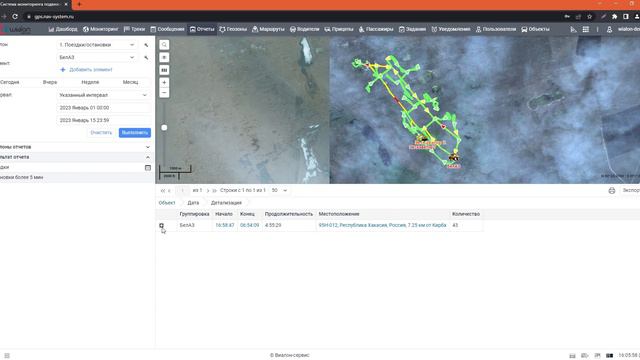Open the rows per page dropdown 50
The width and height of the screenshot is (640, 360).
click(279, 191)
